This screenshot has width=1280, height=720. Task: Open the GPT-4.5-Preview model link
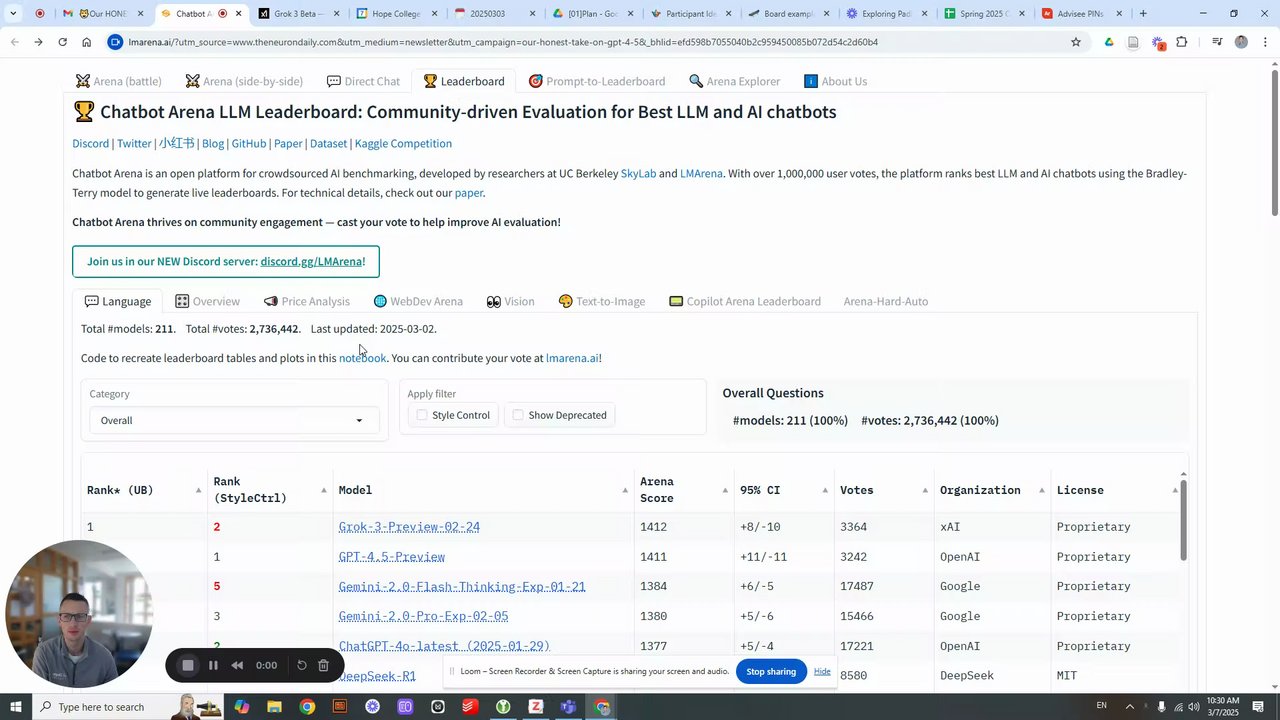coord(392,557)
